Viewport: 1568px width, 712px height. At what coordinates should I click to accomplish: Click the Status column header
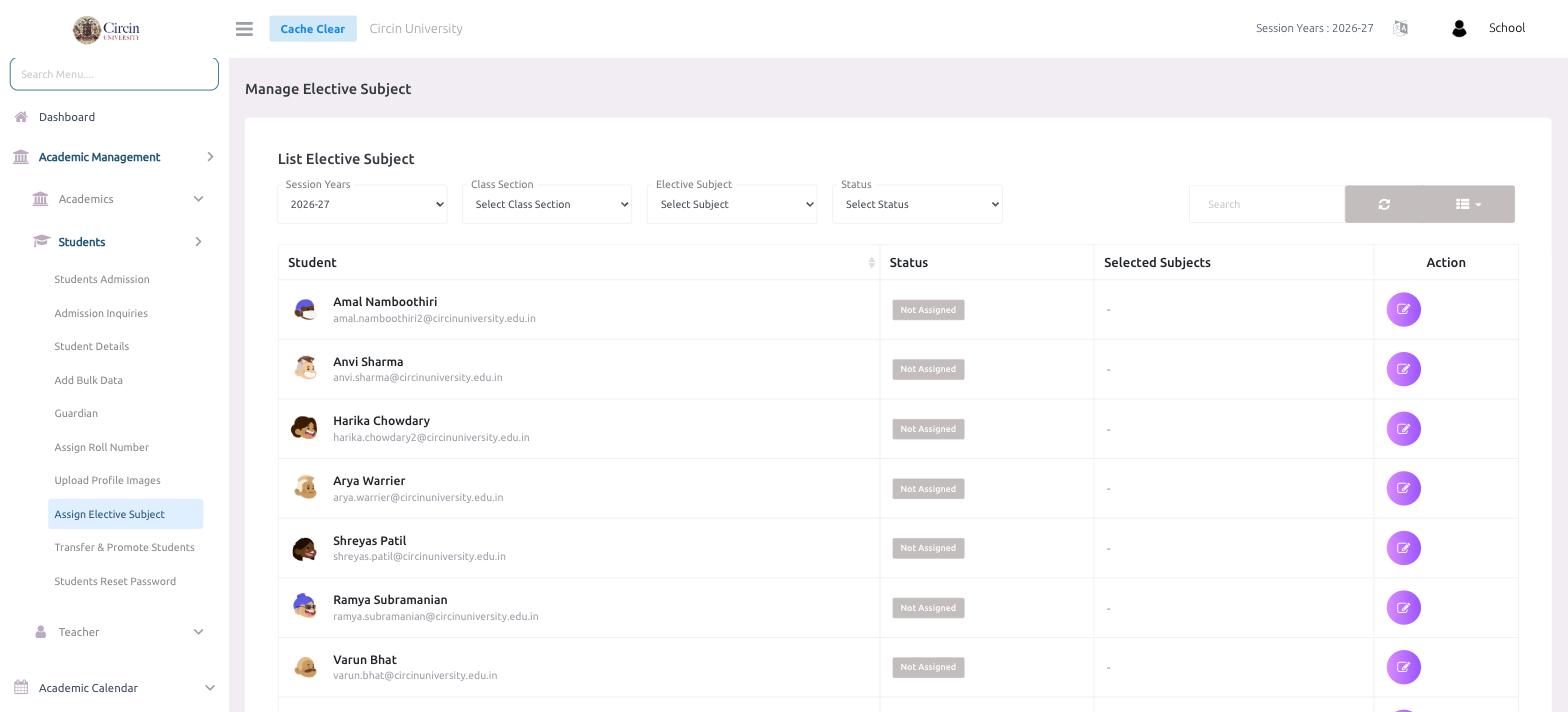(x=909, y=263)
